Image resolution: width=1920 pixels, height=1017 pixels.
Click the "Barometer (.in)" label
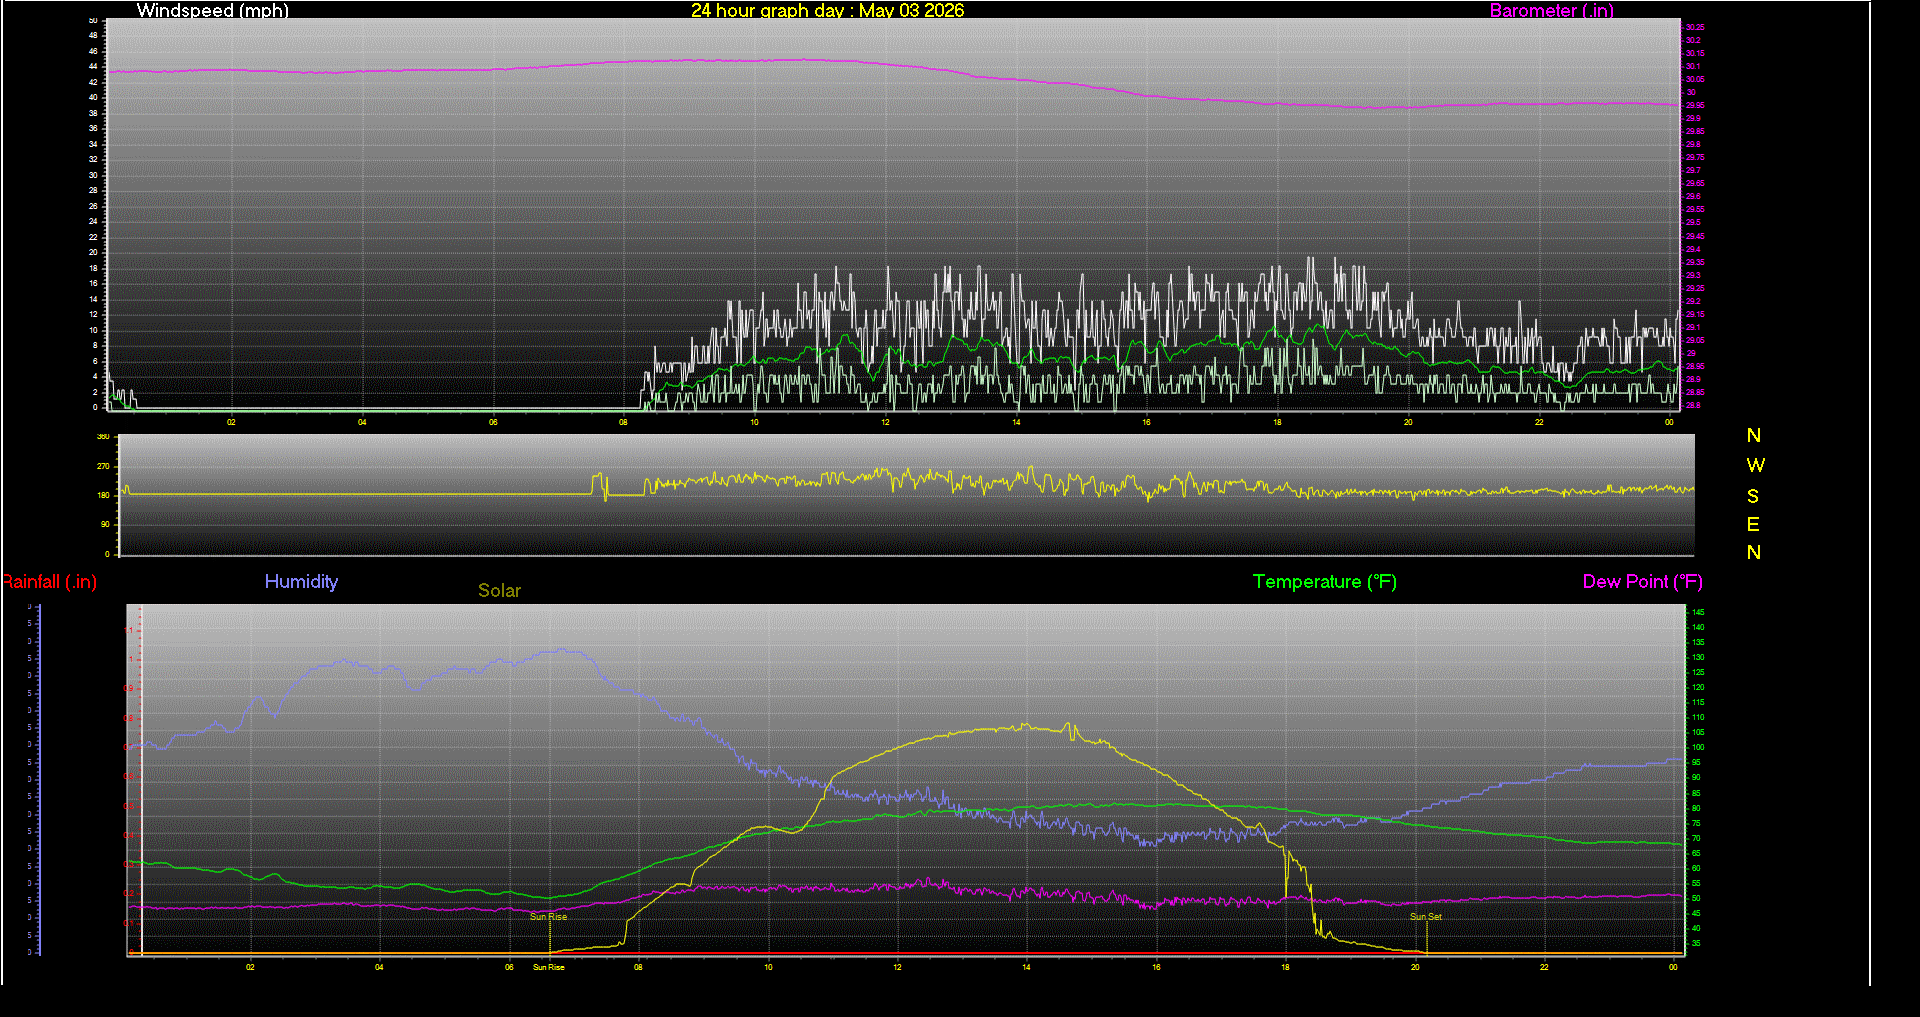1552,10
